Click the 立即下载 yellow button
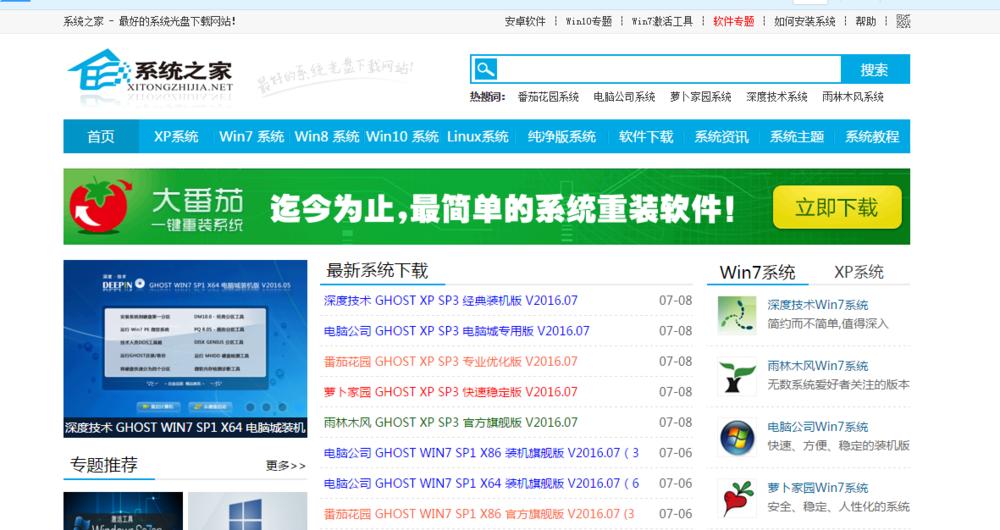This screenshot has width=1000, height=530. pos(837,207)
